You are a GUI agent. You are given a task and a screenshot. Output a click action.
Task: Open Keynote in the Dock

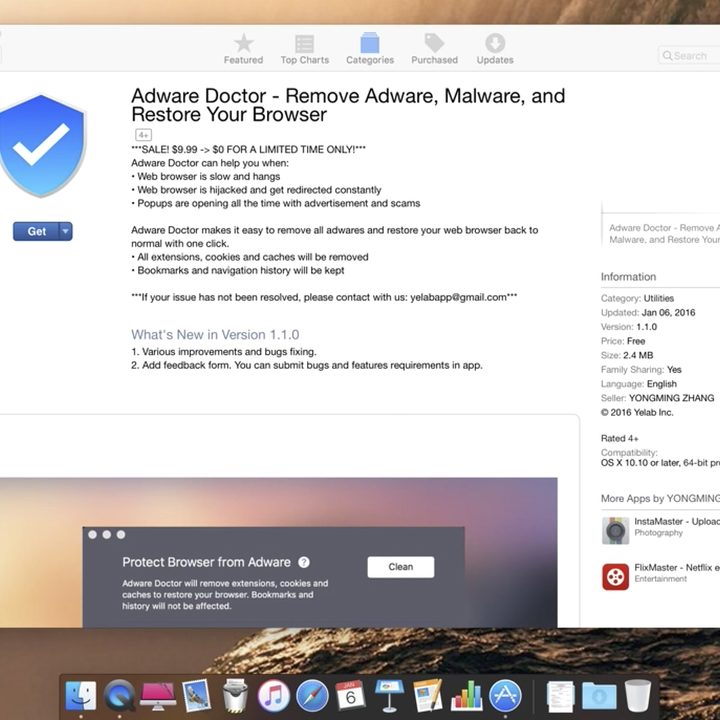coord(389,696)
